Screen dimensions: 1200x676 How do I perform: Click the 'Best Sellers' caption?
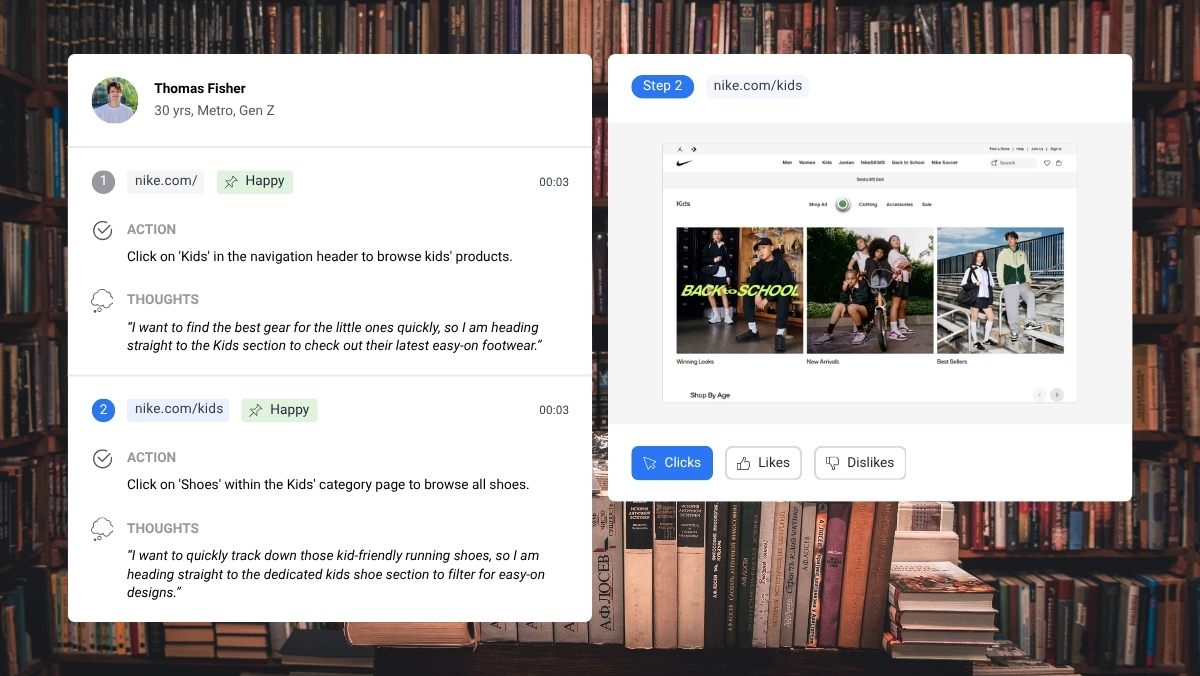953,361
